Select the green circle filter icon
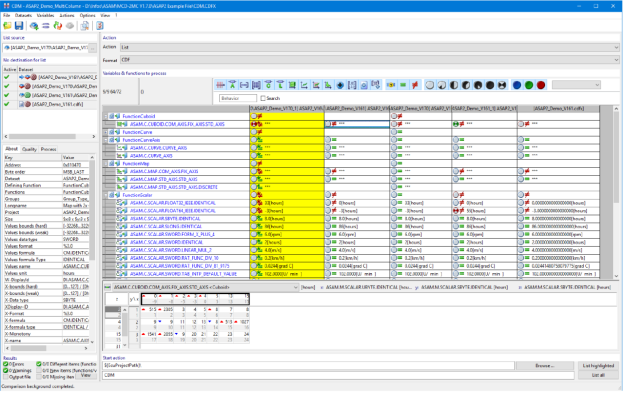Screen dimensions: 624x393 coord(528,85)
